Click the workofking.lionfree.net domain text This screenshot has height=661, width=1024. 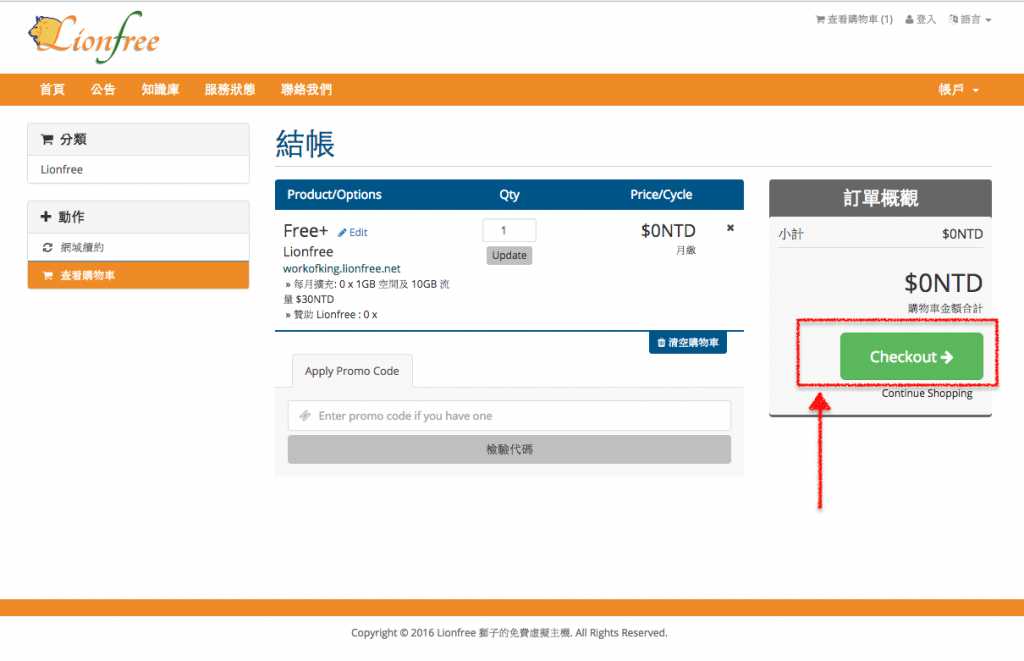pos(342,268)
